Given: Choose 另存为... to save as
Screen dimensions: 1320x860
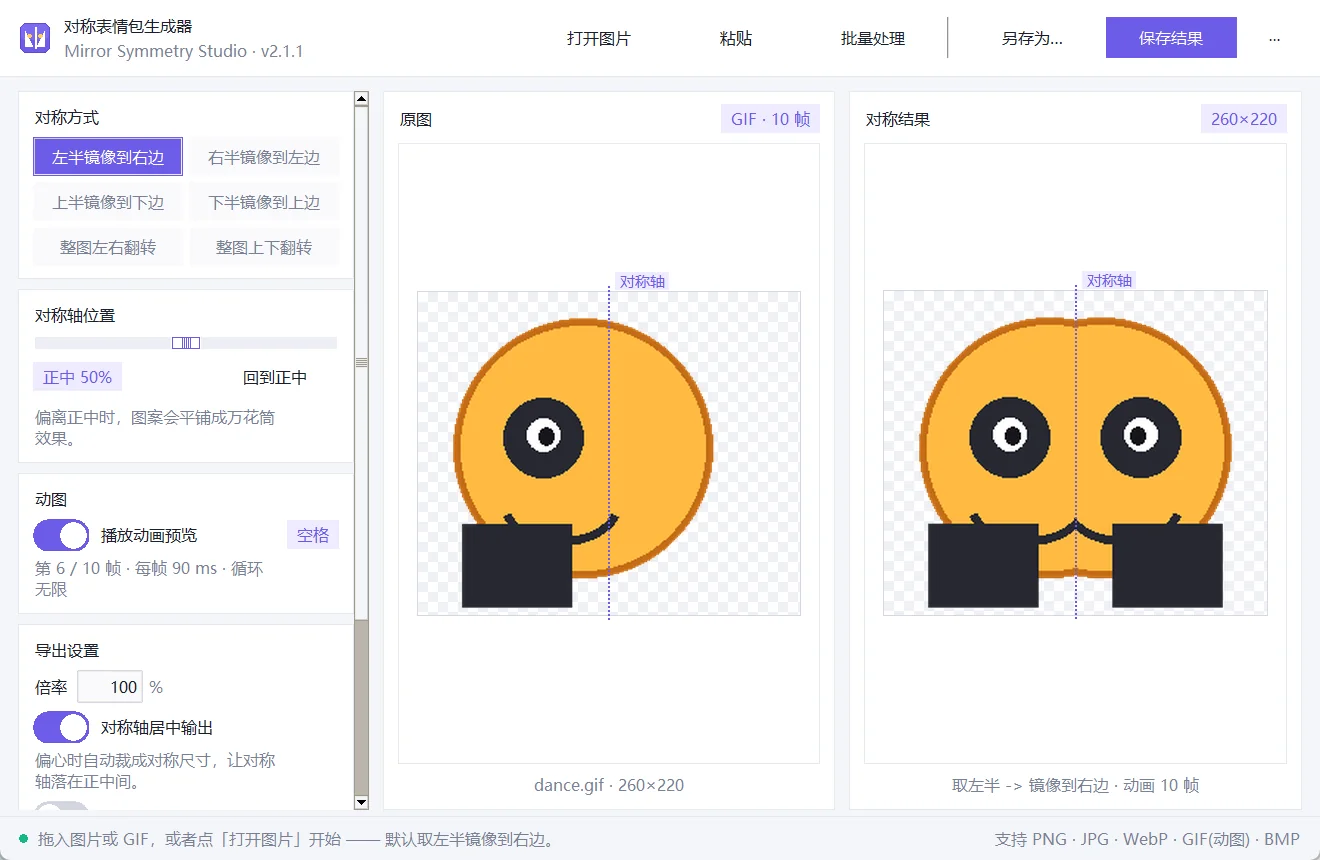Looking at the screenshot, I should point(1032,38).
